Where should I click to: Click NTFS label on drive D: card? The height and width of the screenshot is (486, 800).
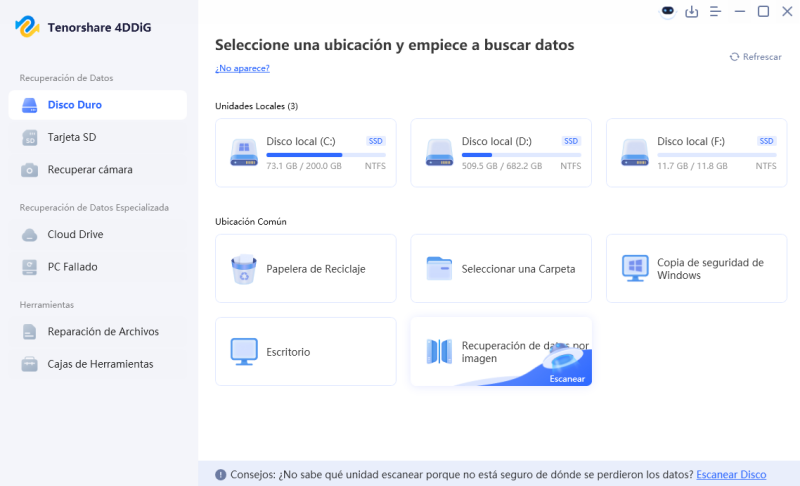click(x=570, y=166)
